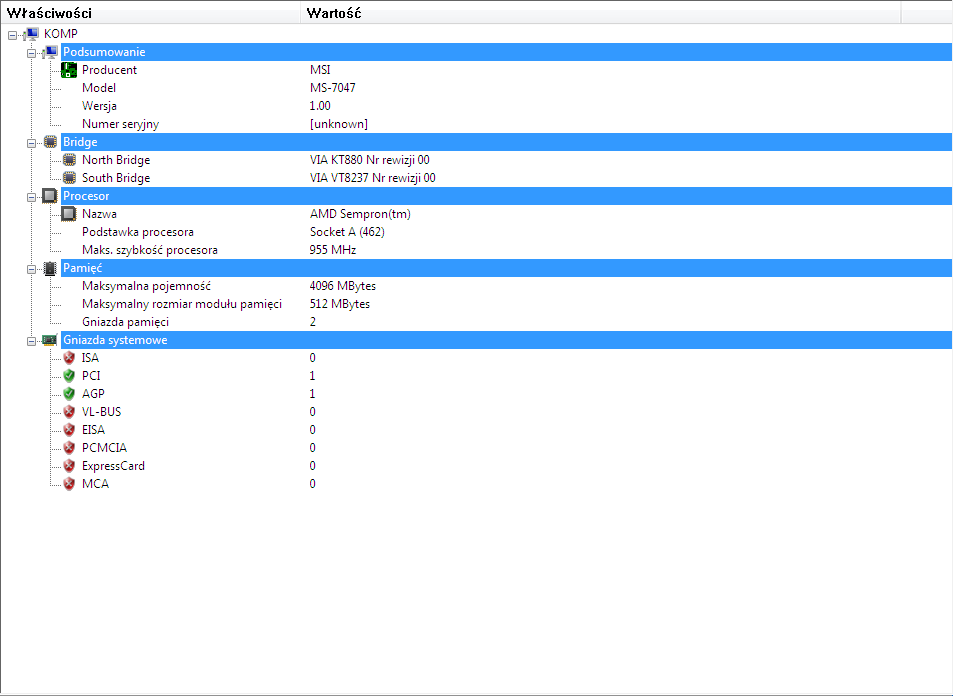
Task: Select the PCMCIA row label
Action: click(x=105, y=448)
